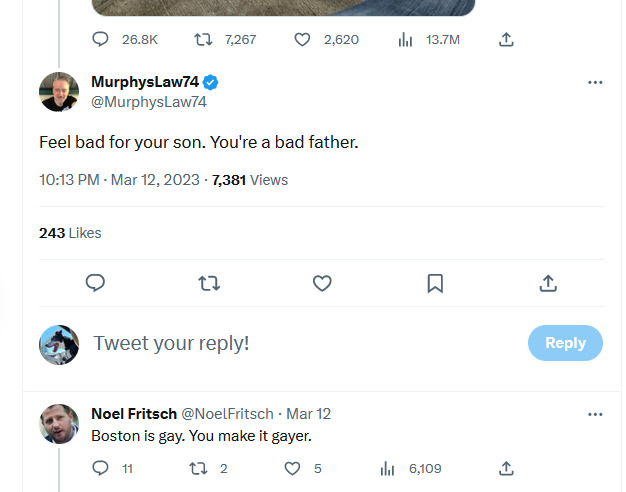This screenshot has height=492, width=626.
Task: Share Noel Fritsch's reply
Action: (x=506, y=468)
